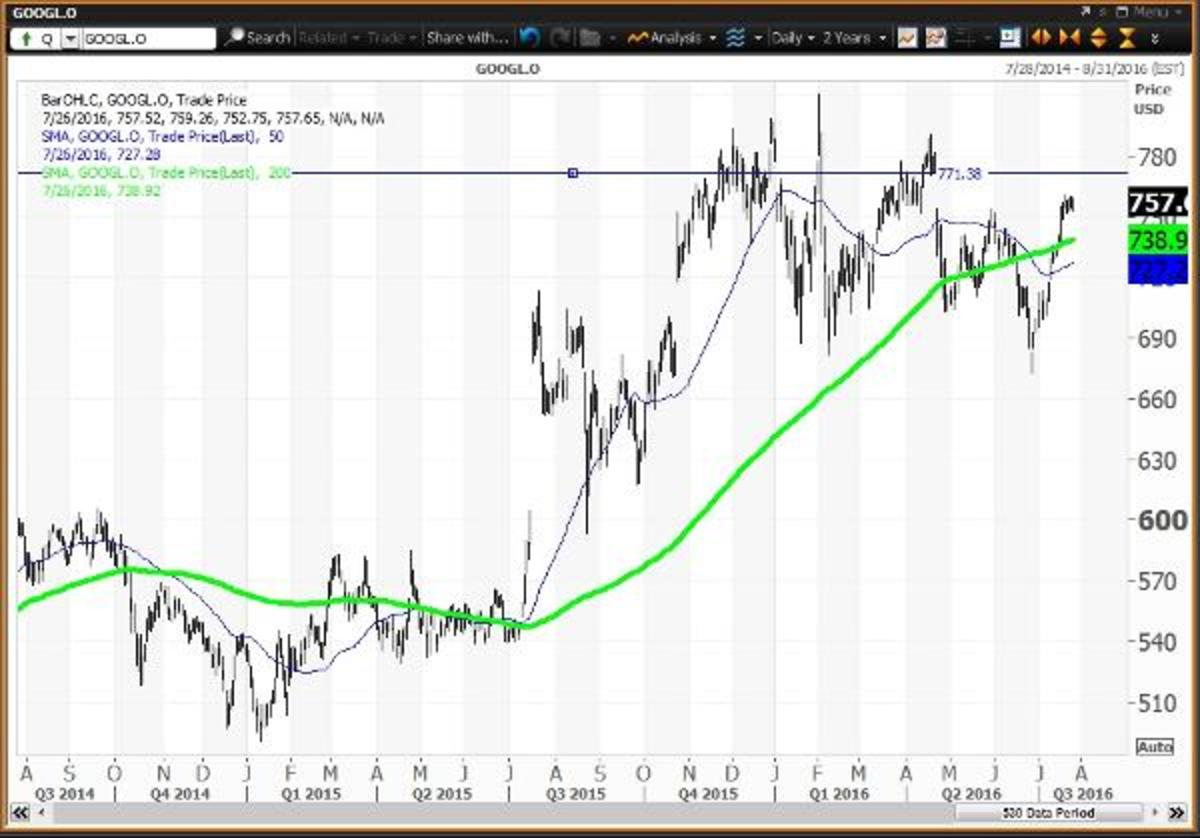Click the horizontal compress orange arrows icon
Screen dimensions: 1200x838
tap(1069, 38)
